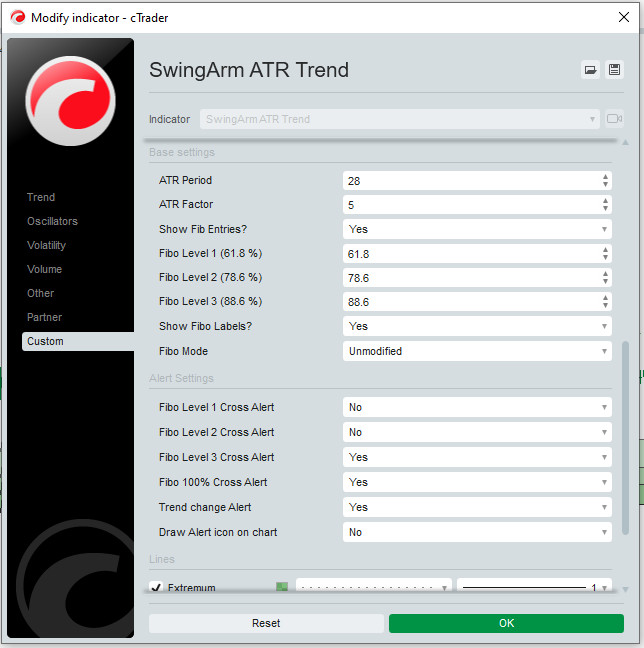Click the scrollbar down arrow
Viewport: 644px width, 648px height.
625,589
